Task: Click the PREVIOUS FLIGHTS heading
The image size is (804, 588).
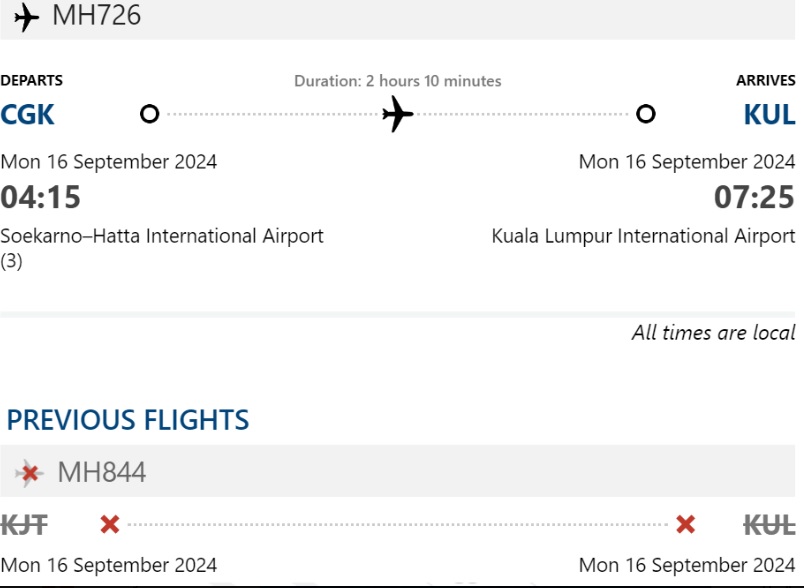Action: click(x=128, y=420)
